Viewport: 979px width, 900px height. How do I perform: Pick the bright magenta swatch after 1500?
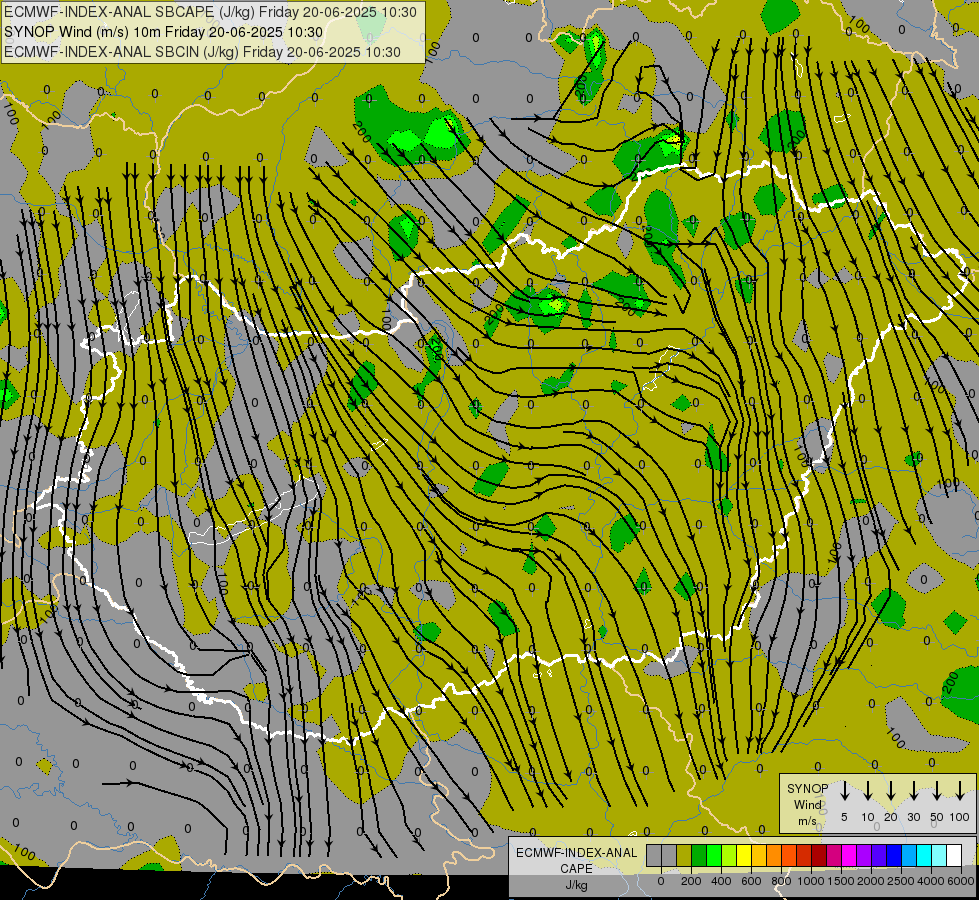tap(850, 855)
